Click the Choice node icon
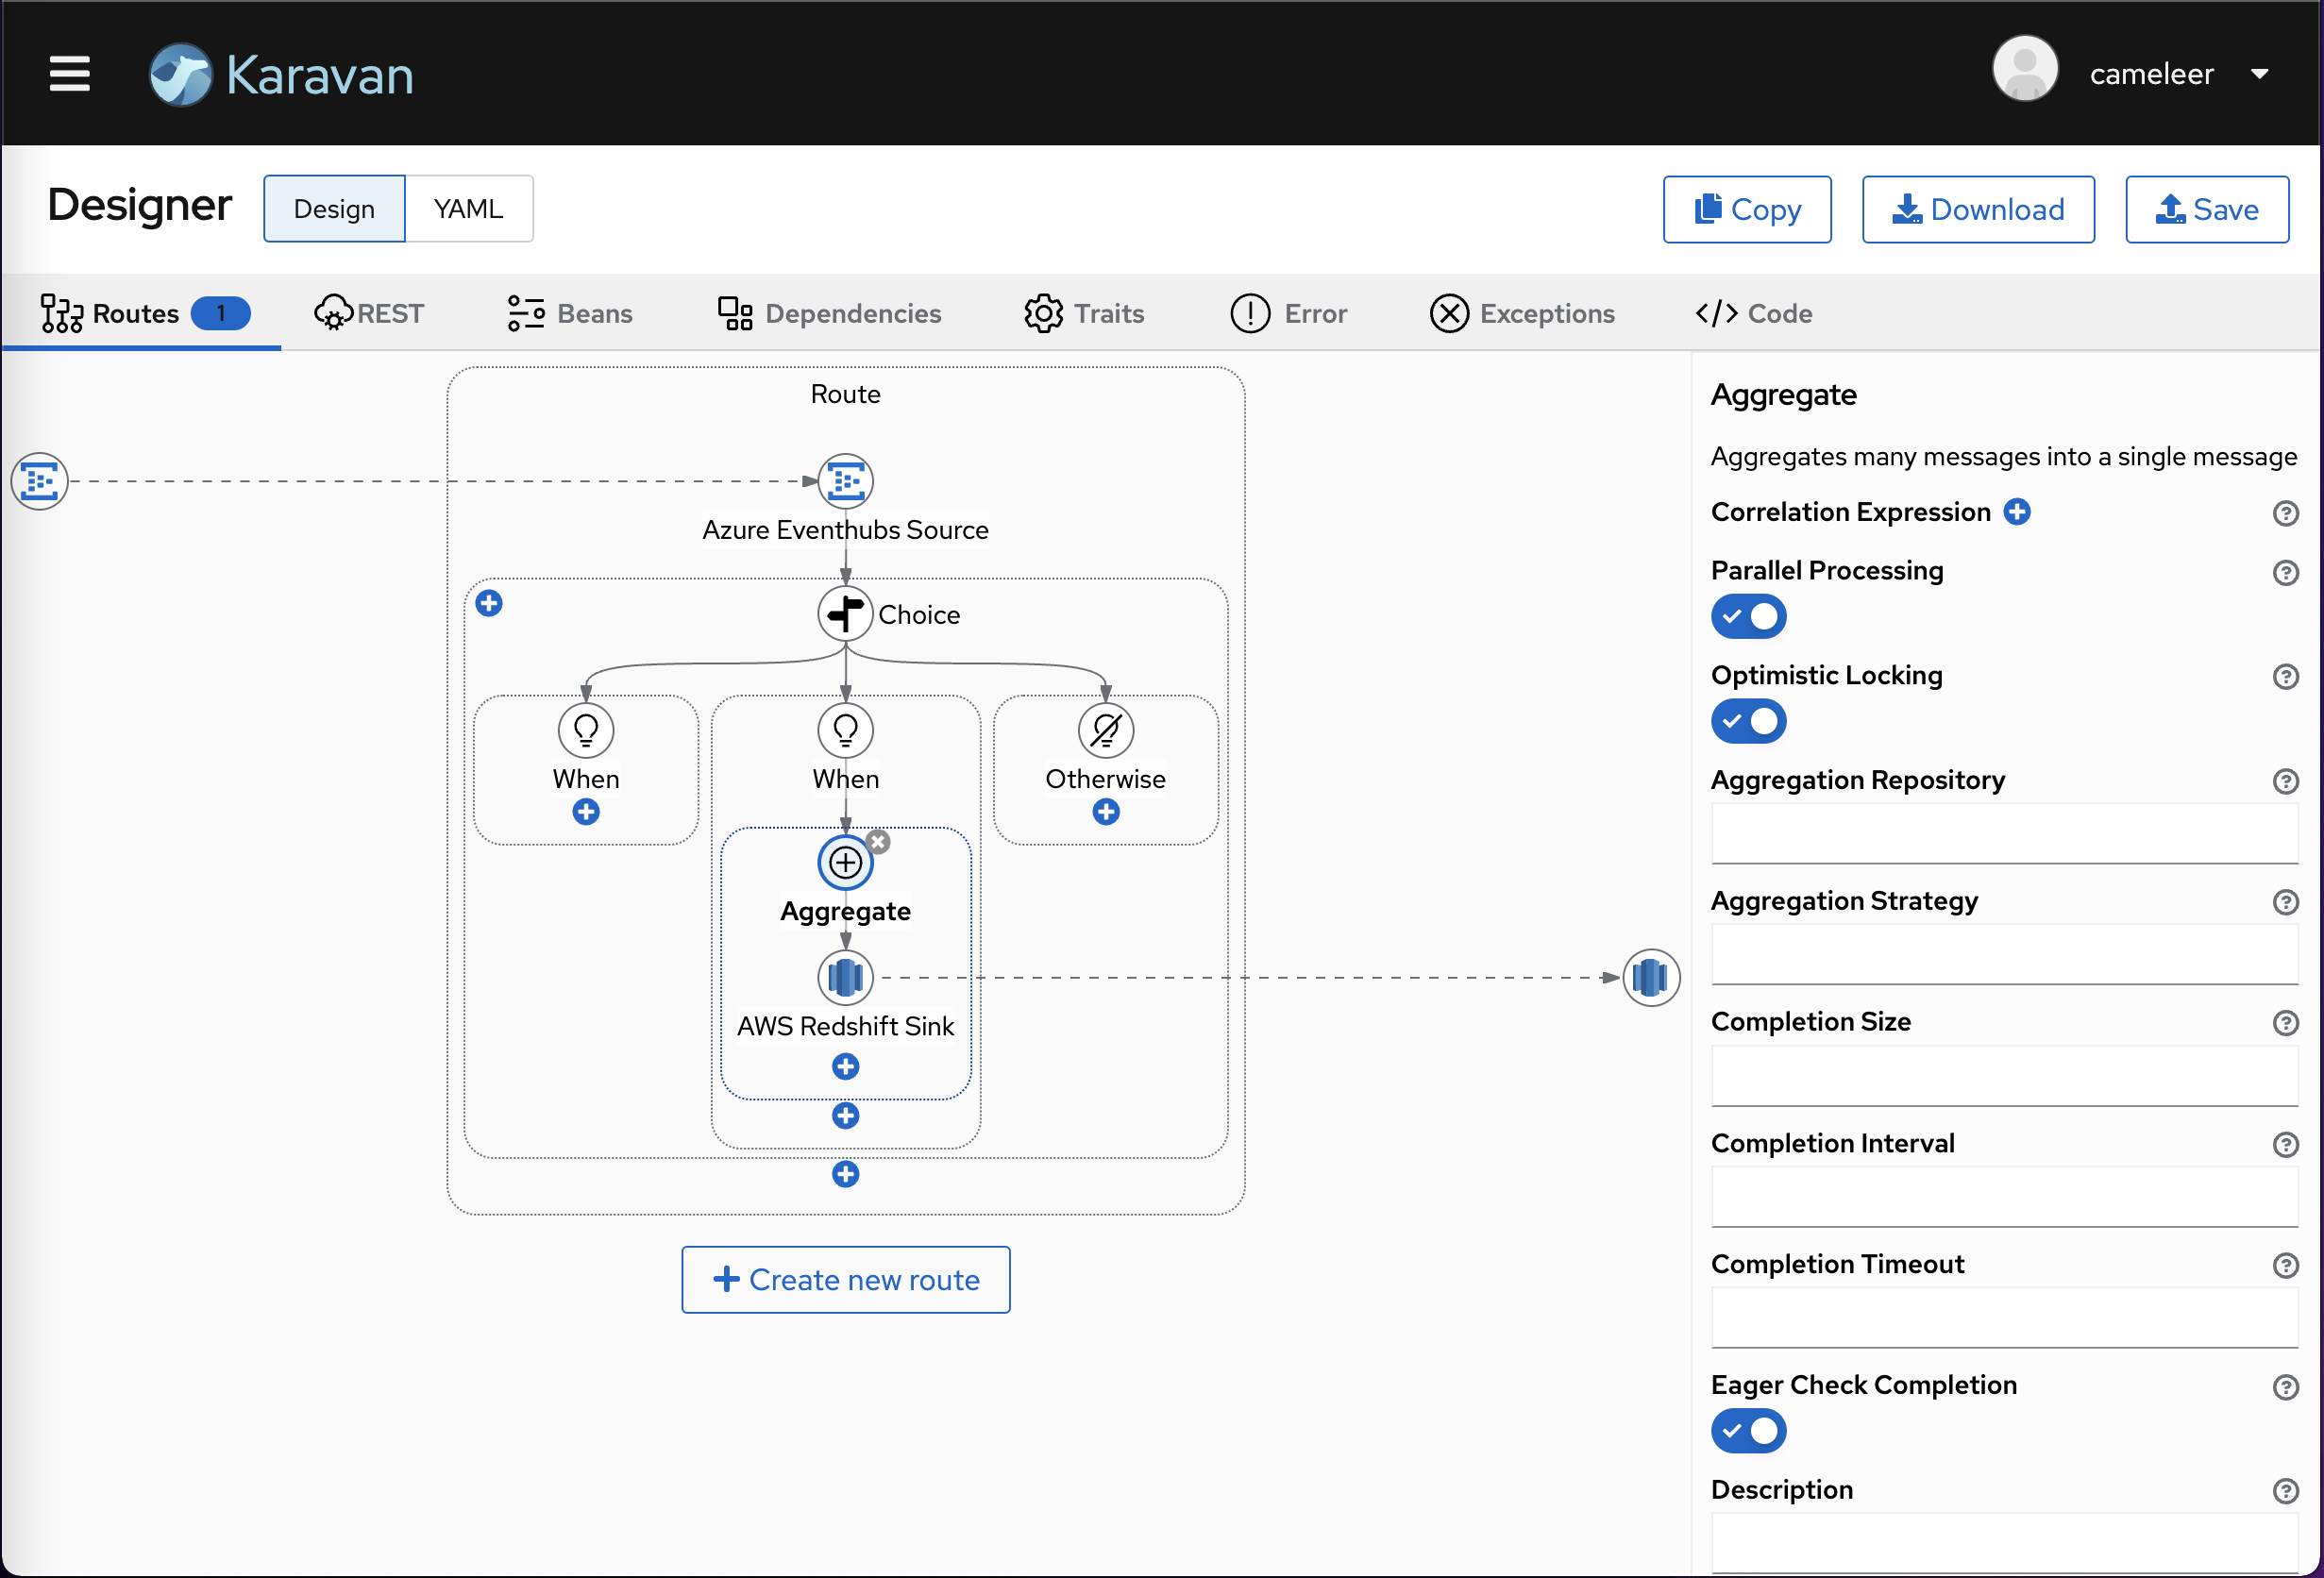Viewport: 2324px width, 1578px height. pyautogui.click(x=845, y=613)
